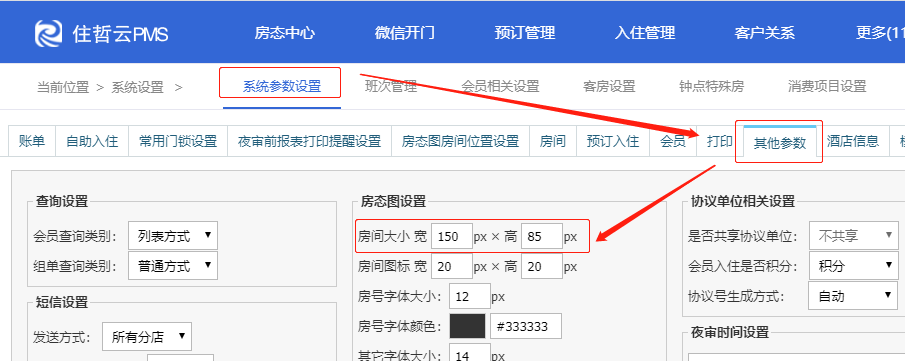Open the 常用门锁设置 sub-tab
This screenshot has height=361, width=905.
pos(178,141)
